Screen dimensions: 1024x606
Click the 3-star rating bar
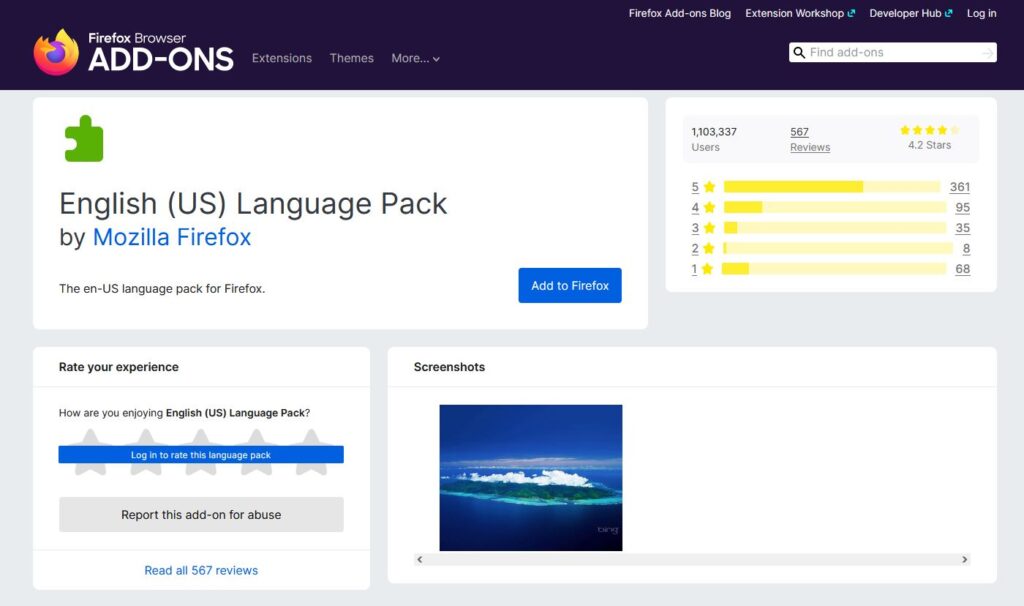click(835, 228)
